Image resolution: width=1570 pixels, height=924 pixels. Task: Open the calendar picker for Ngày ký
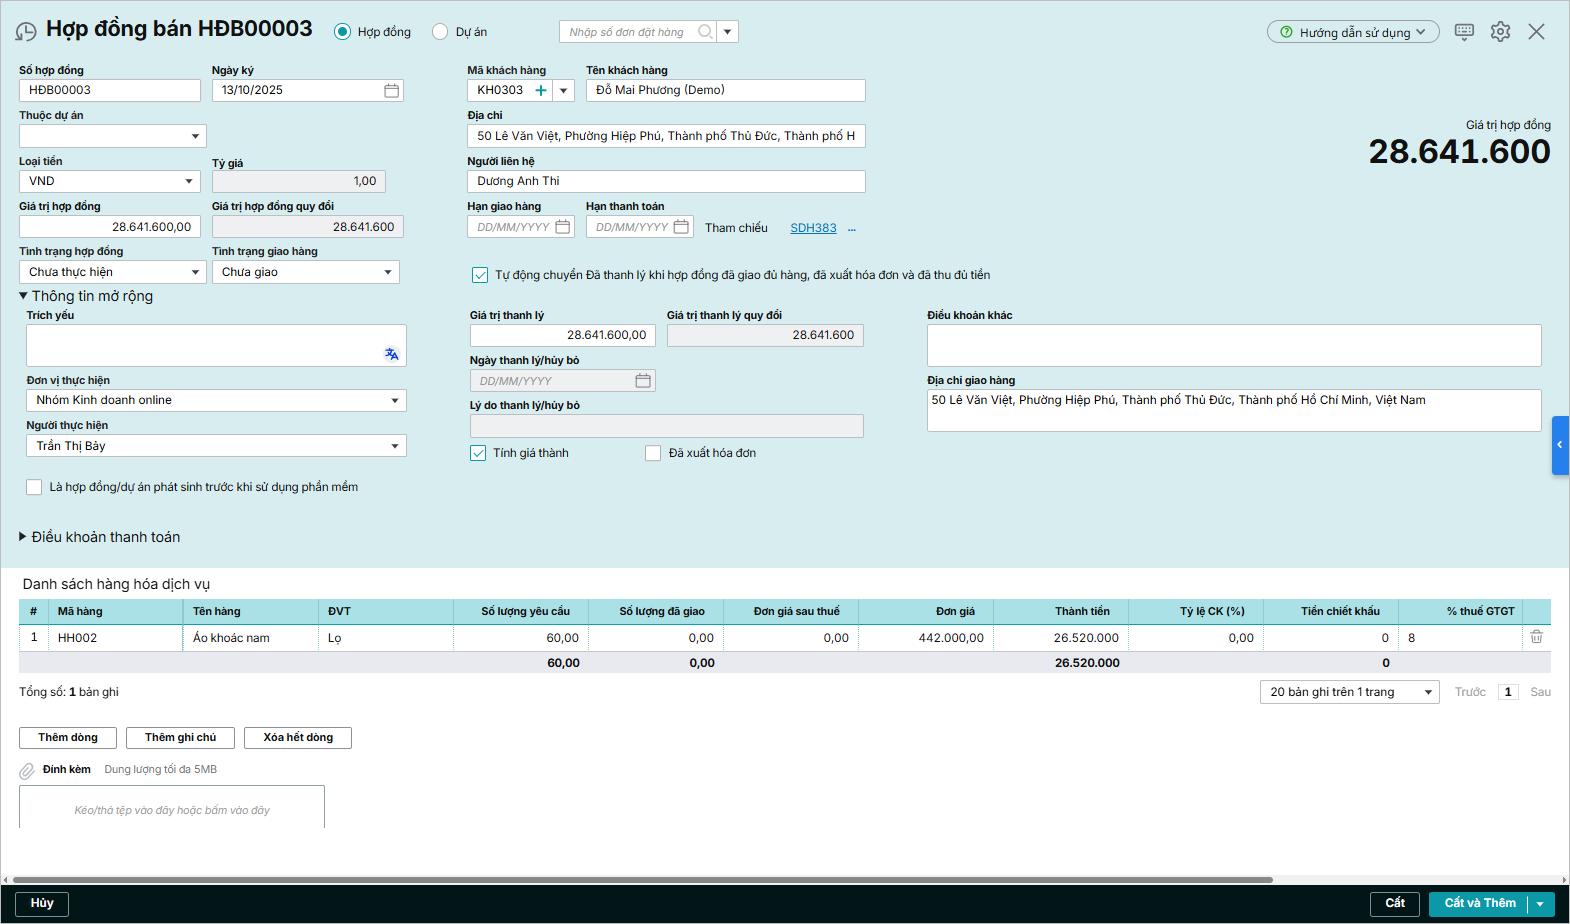pyautogui.click(x=391, y=91)
